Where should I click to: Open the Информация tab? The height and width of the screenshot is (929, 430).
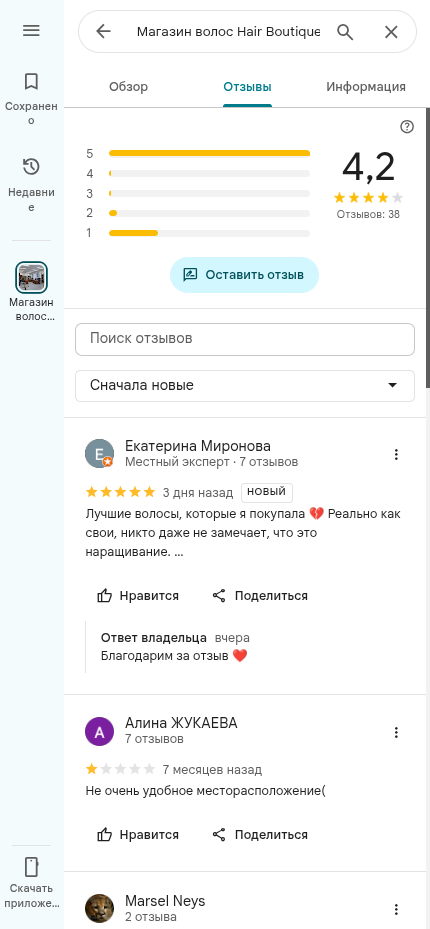[365, 87]
